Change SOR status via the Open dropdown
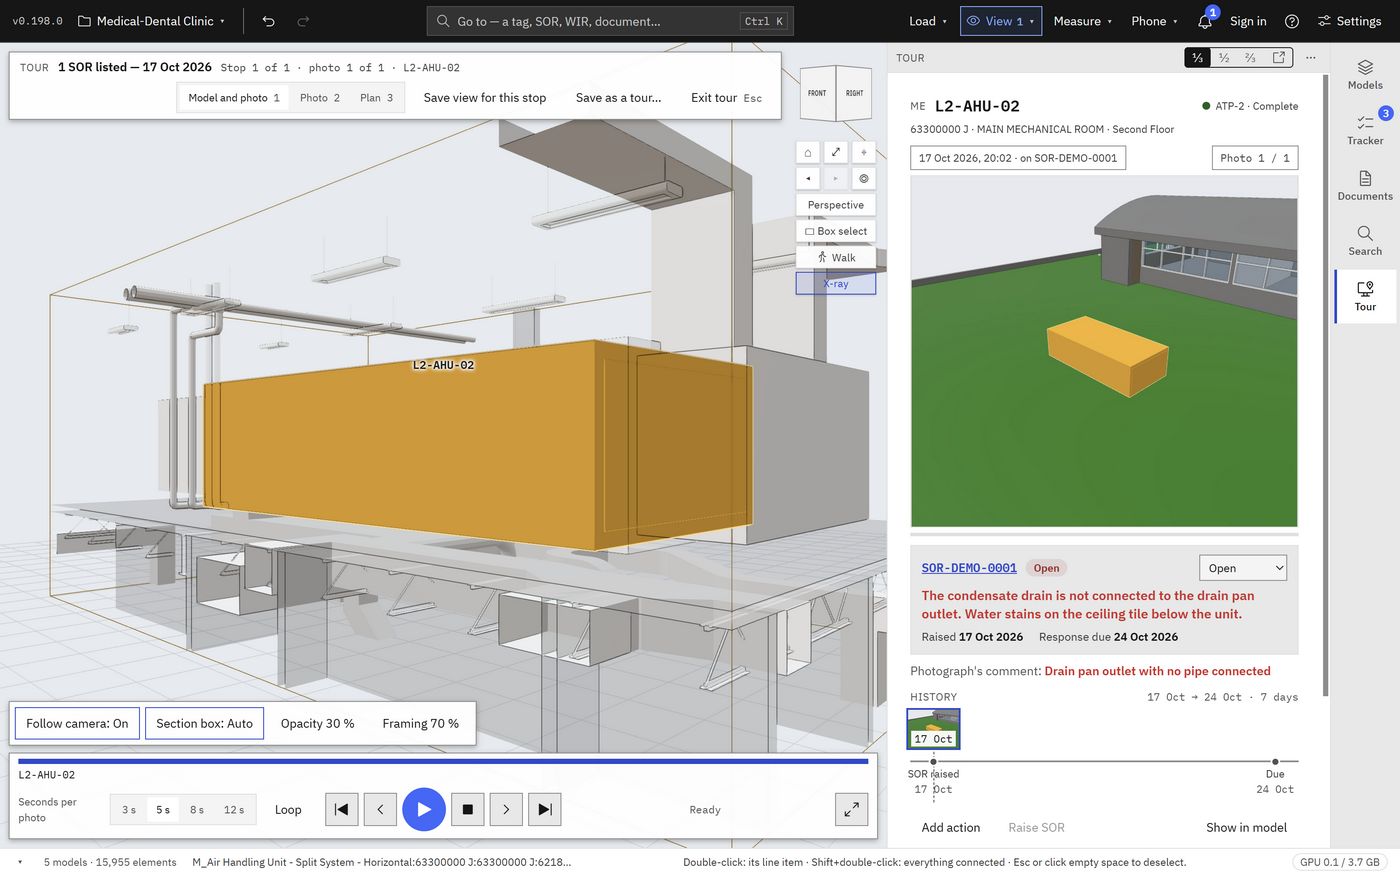This screenshot has width=1400, height=875. (x=1243, y=568)
